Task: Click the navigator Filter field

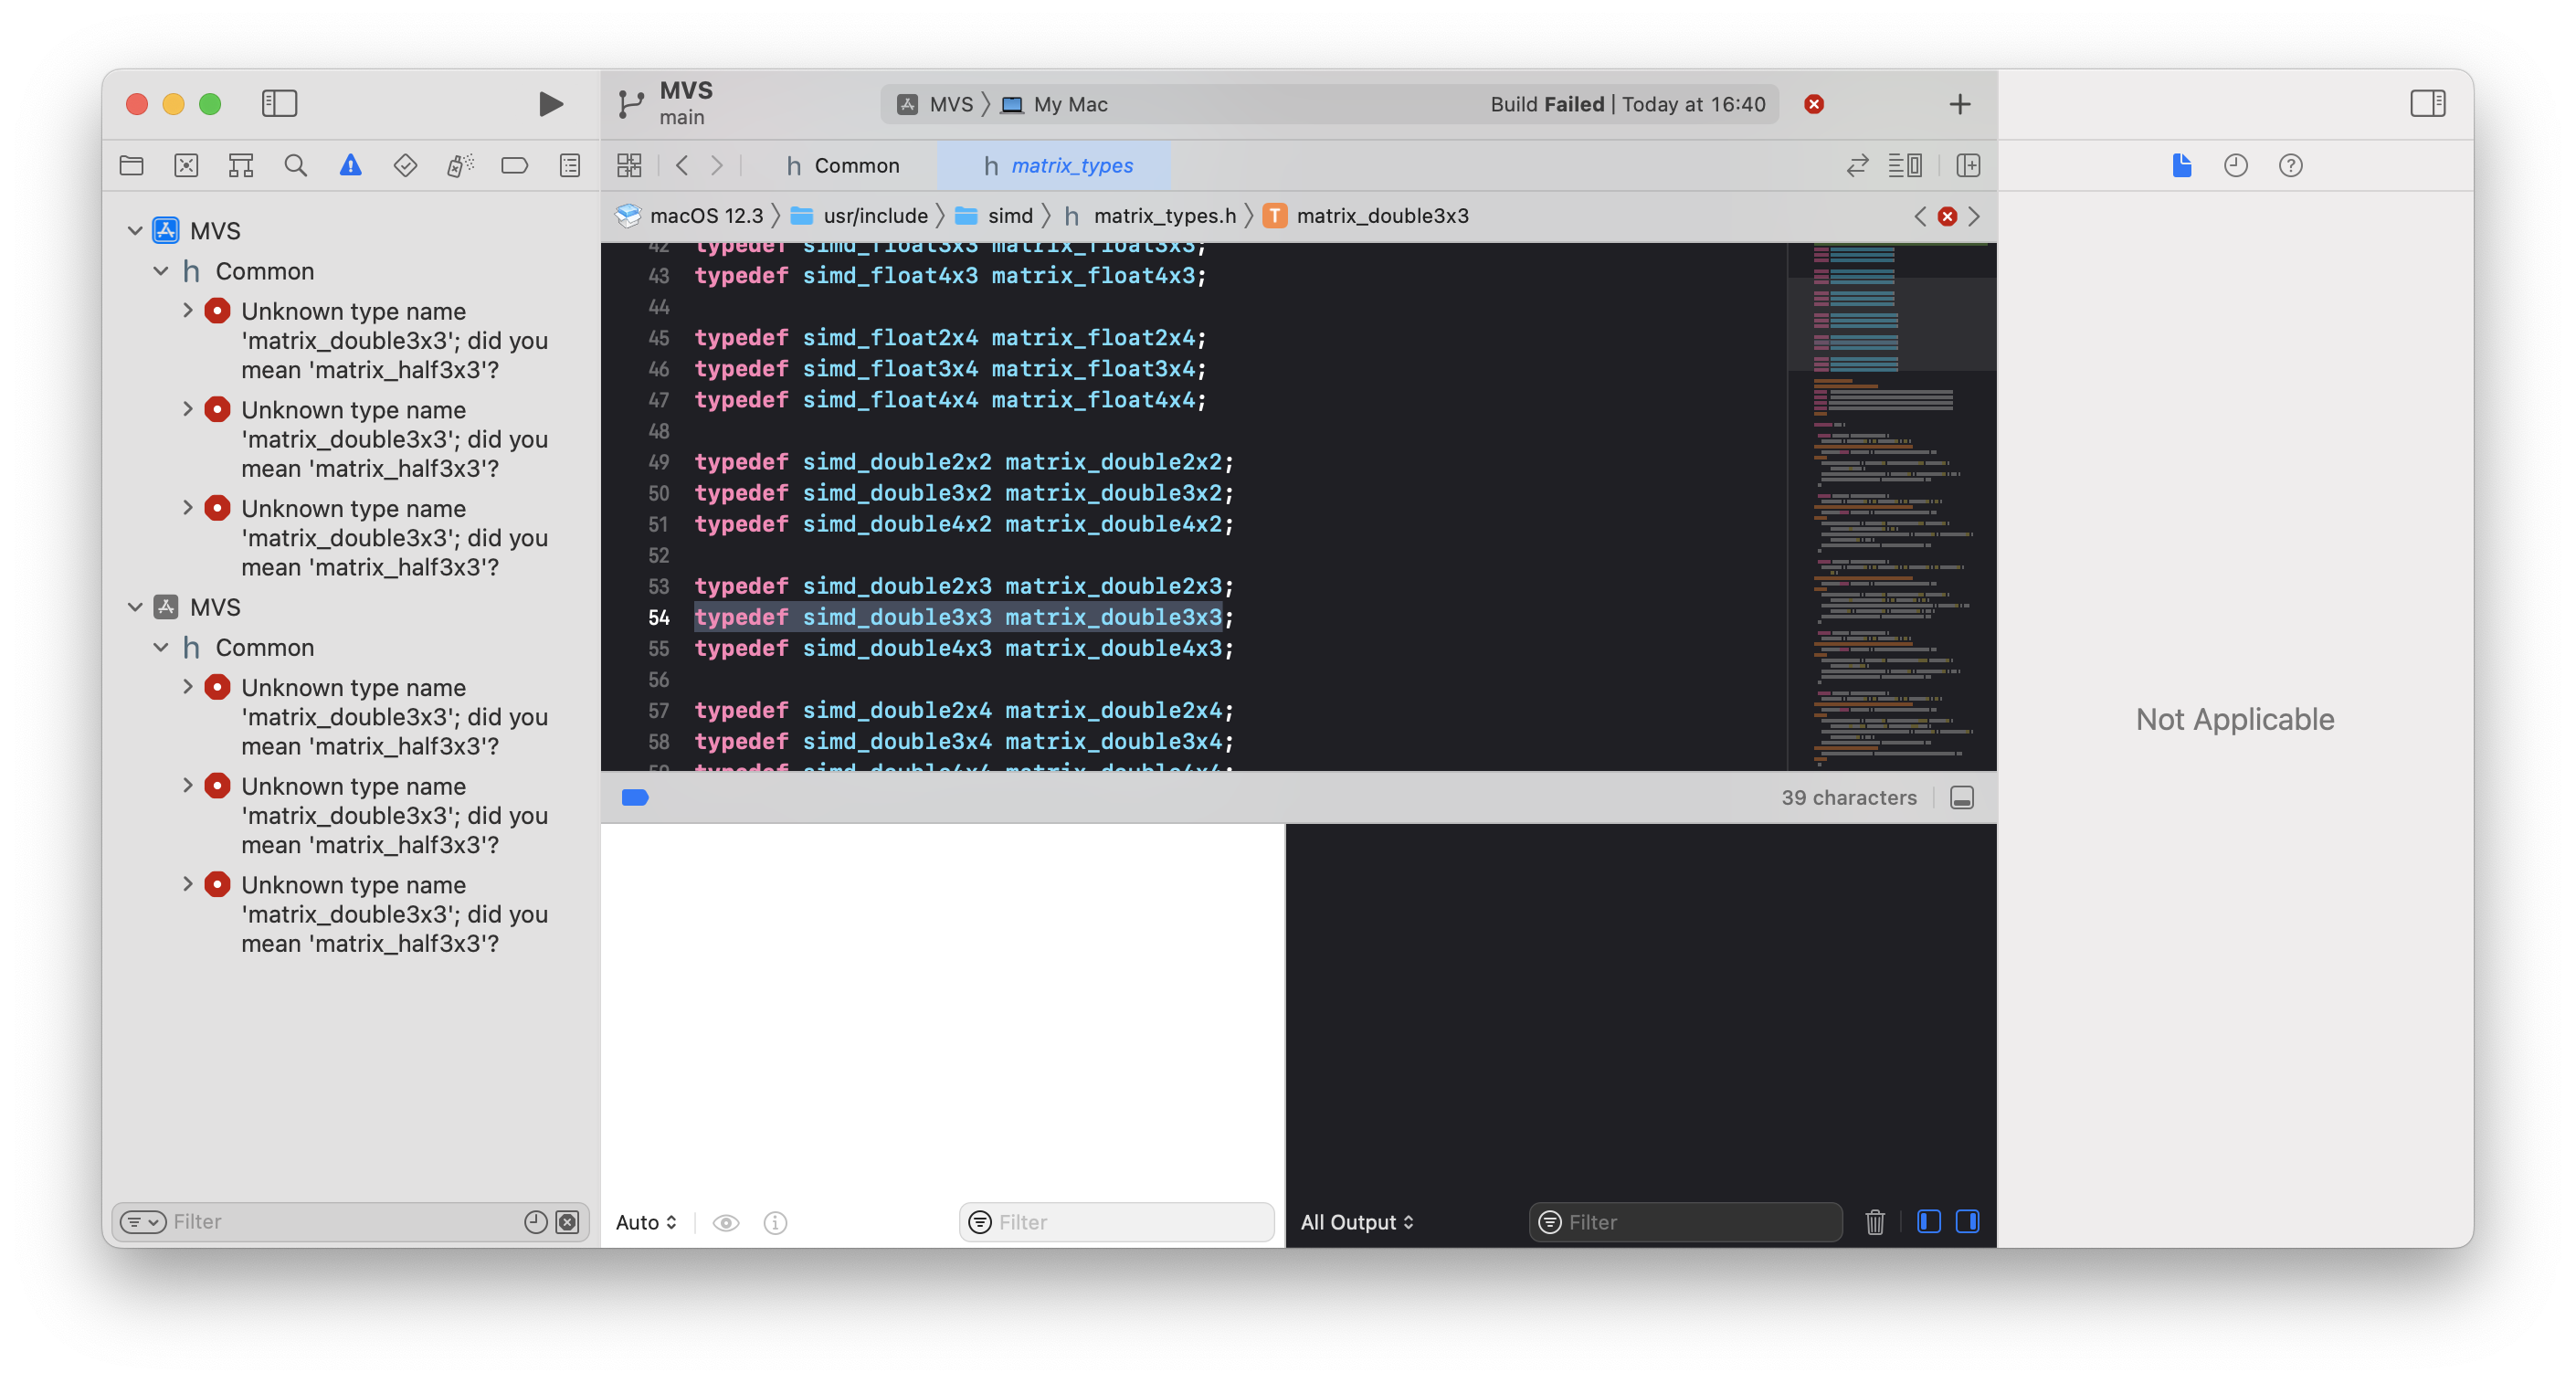Action: (340, 1221)
